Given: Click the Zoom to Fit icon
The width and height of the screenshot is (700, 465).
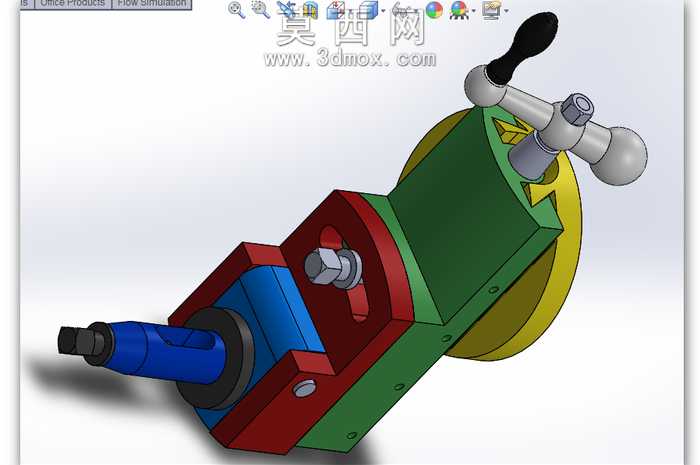Looking at the screenshot, I should (x=236, y=10).
